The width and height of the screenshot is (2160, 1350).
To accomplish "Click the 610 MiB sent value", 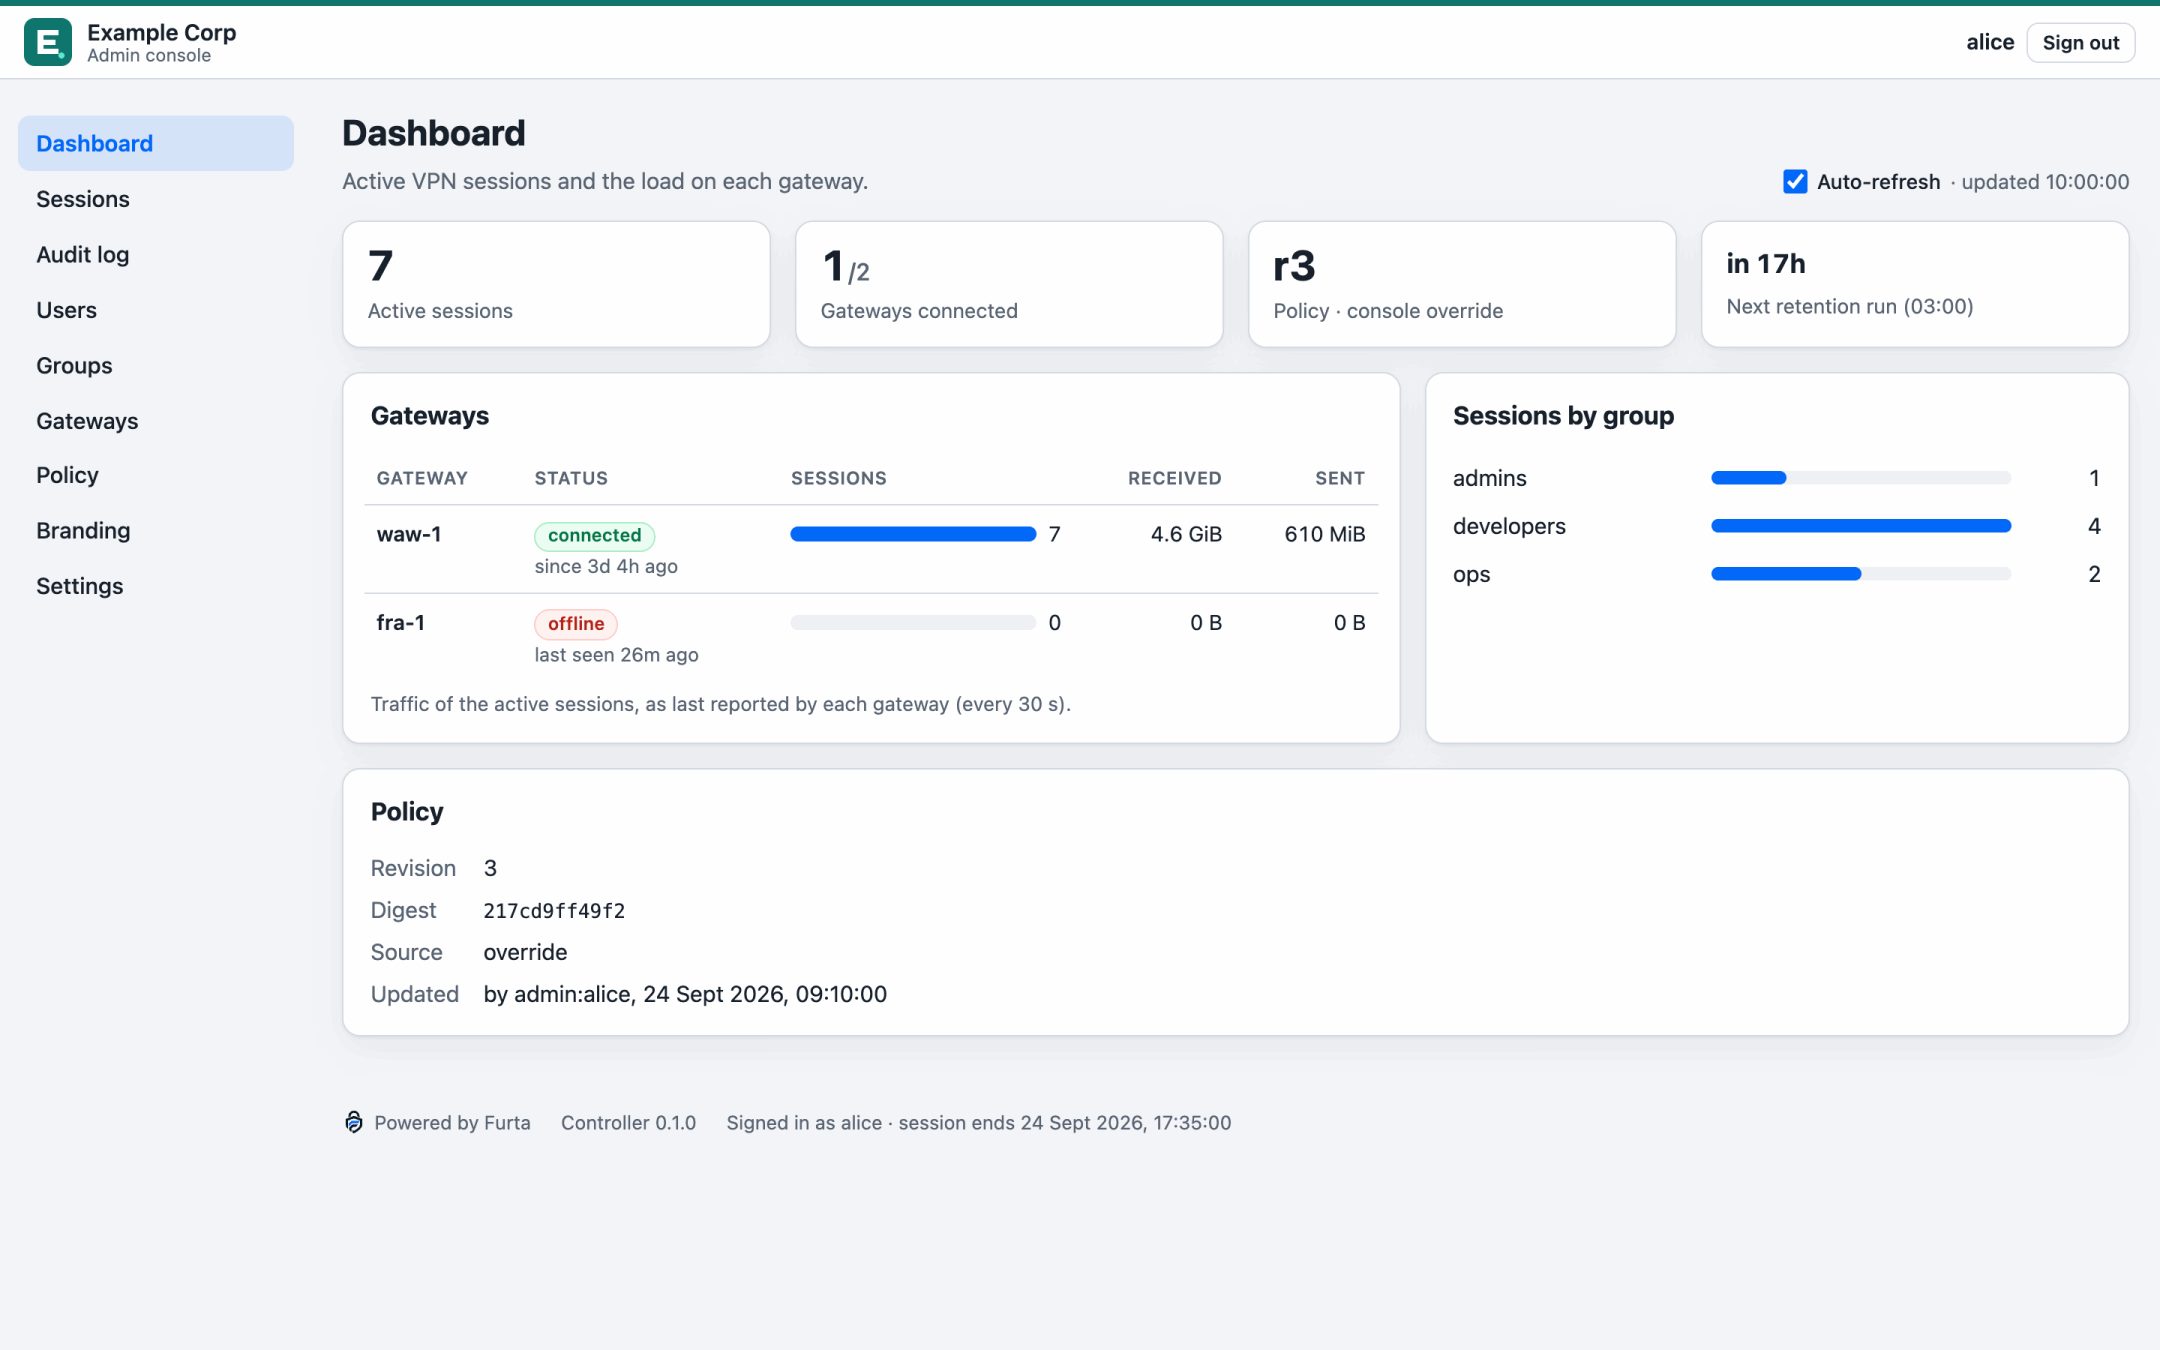I will pos(1325,535).
